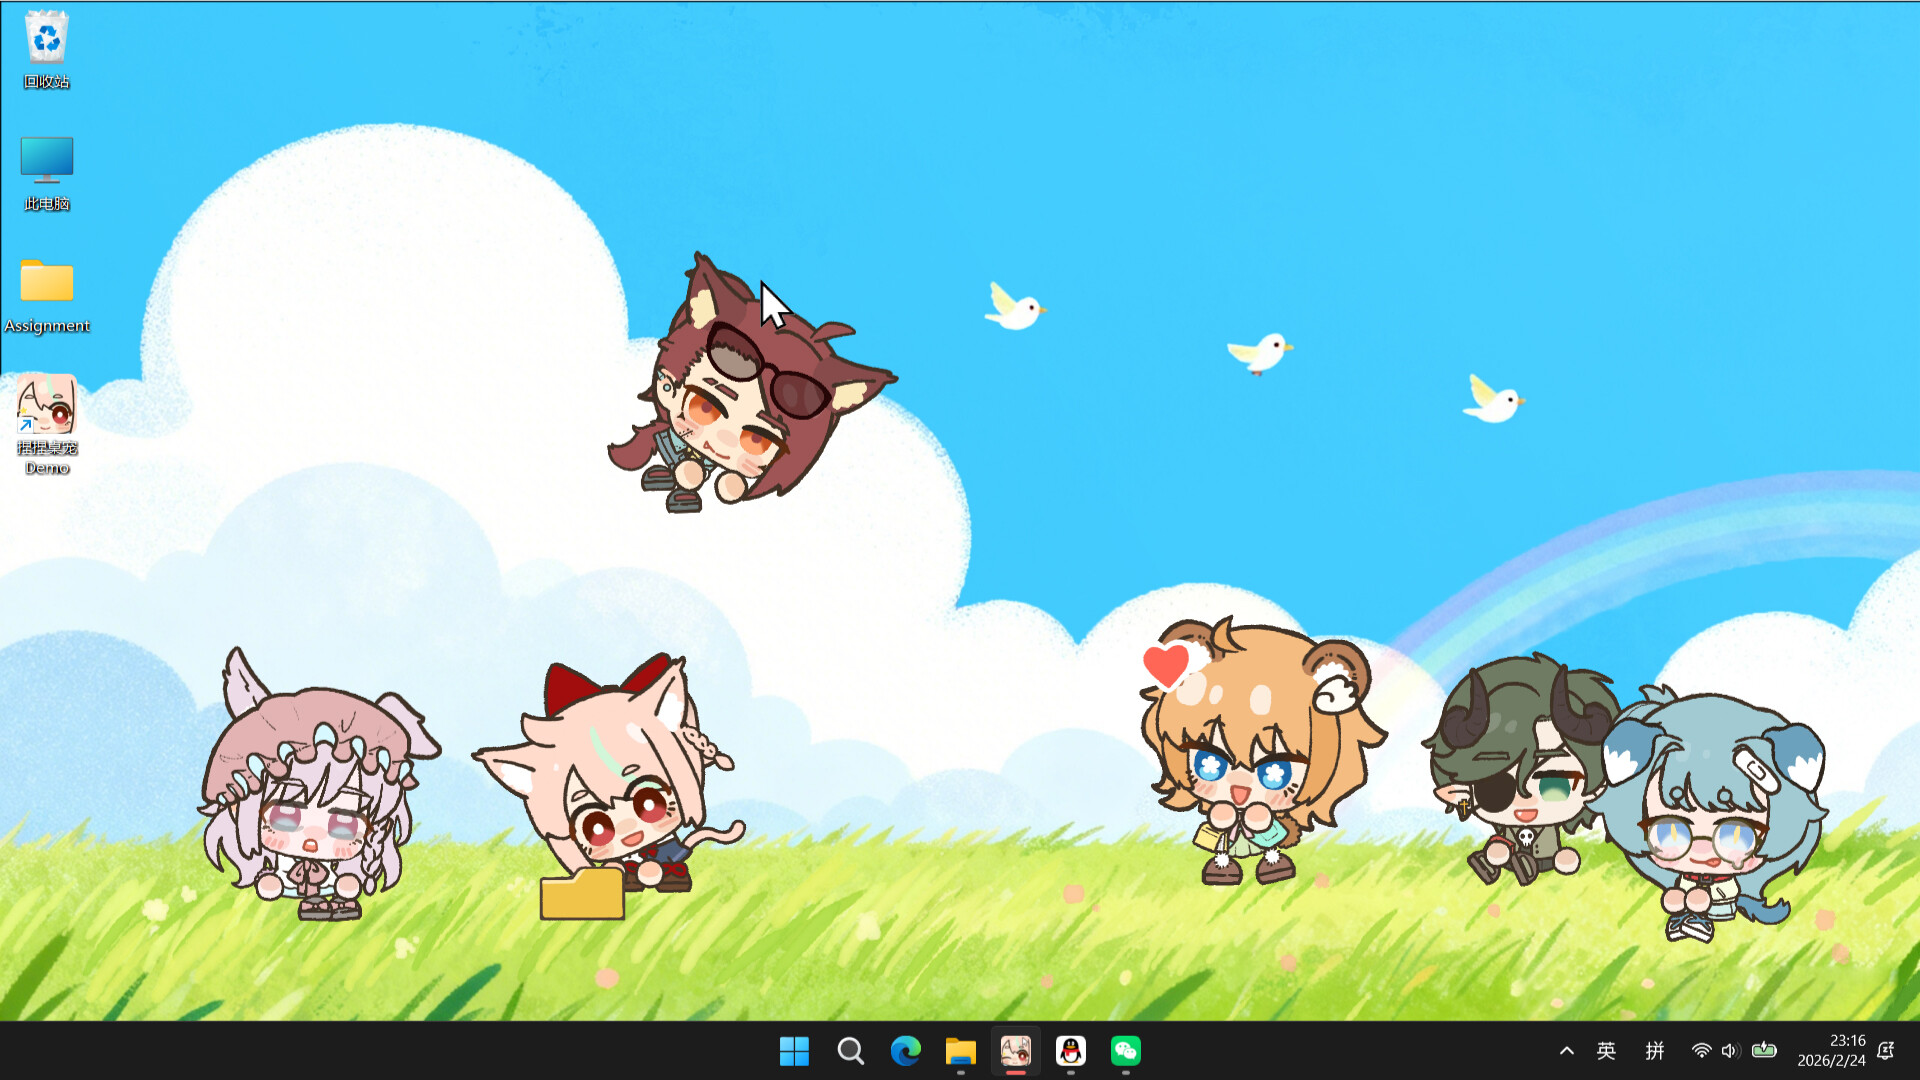Select the running desktop pet app in taskbar
The height and width of the screenshot is (1080, 1920).
[1015, 1051]
